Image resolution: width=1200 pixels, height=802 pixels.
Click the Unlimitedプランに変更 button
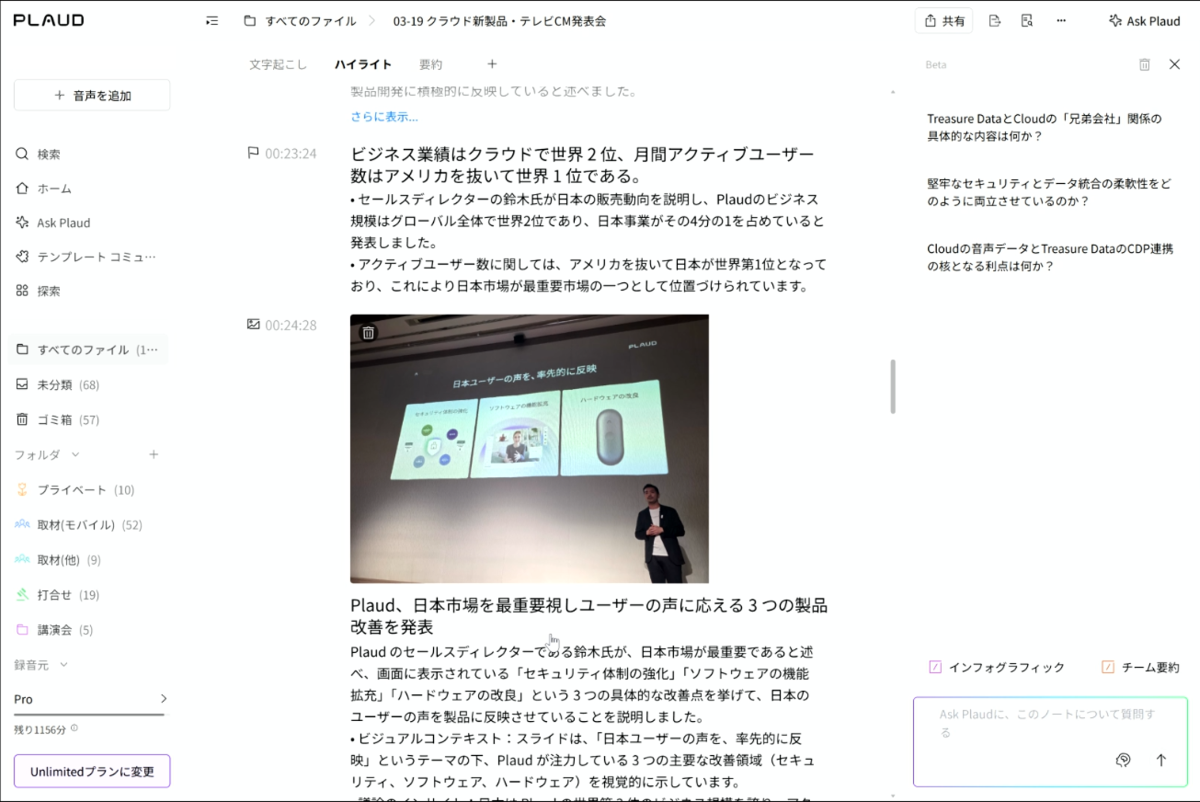(x=92, y=771)
